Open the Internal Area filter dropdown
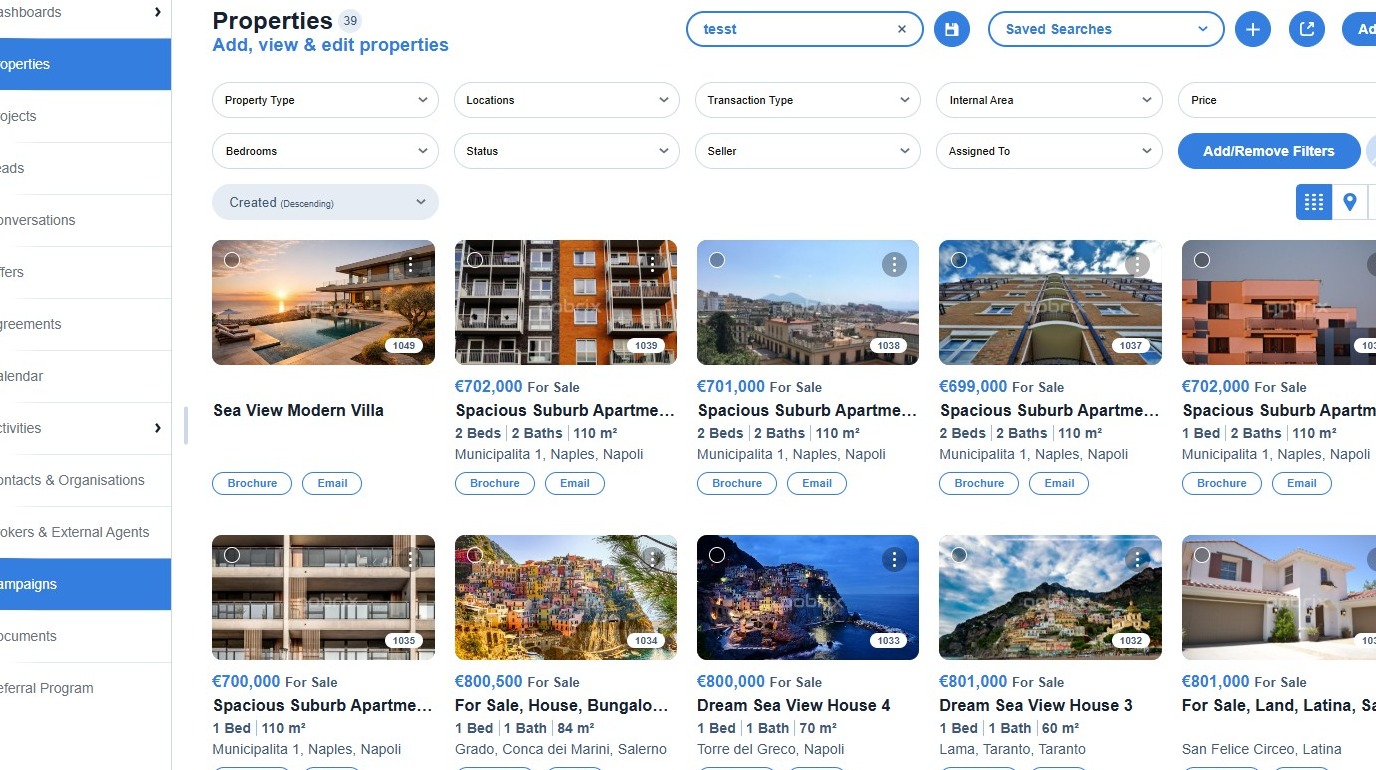The image size is (1376, 770). [1050, 100]
